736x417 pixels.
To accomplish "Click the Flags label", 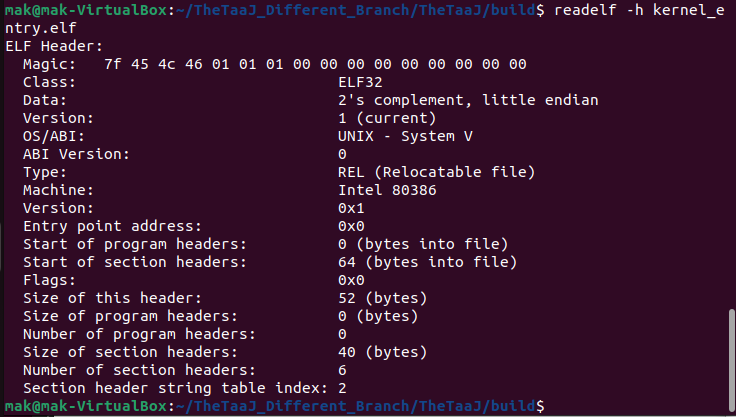I will pos(49,280).
